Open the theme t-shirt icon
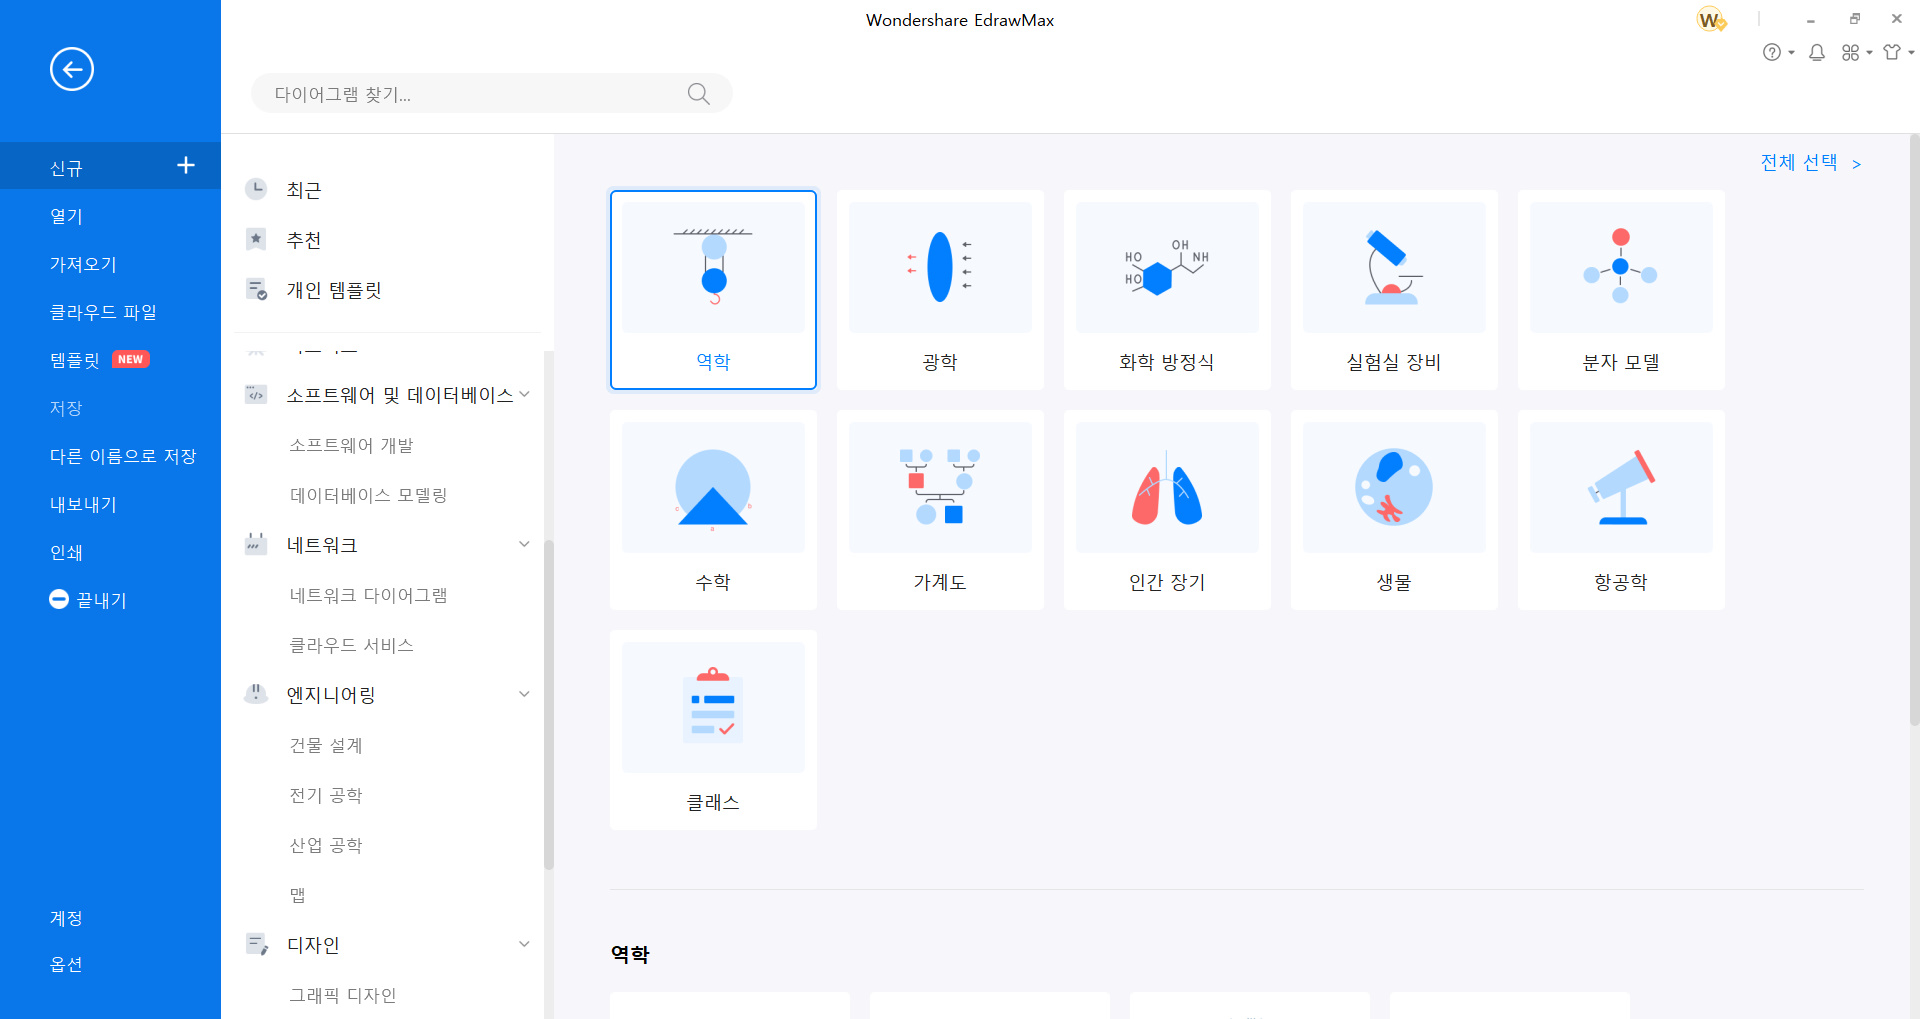This screenshot has height=1019, width=1920. (1892, 52)
